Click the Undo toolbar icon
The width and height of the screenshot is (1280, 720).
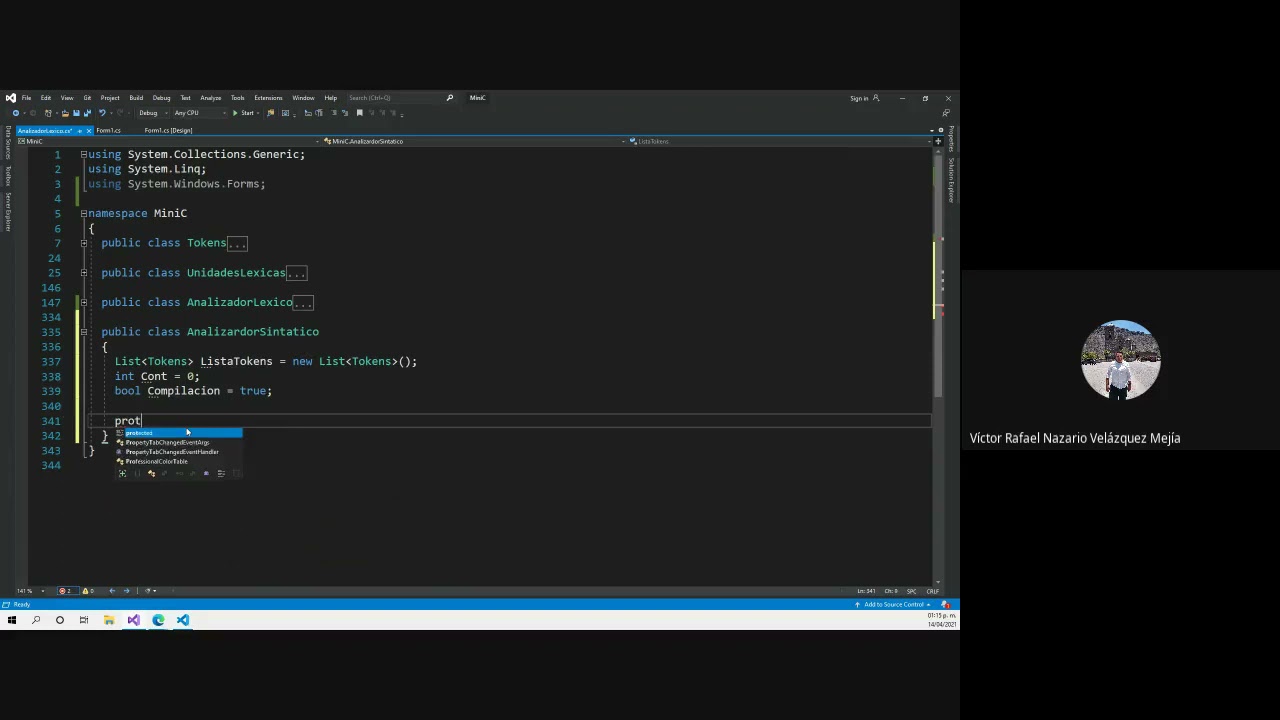(x=102, y=113)
